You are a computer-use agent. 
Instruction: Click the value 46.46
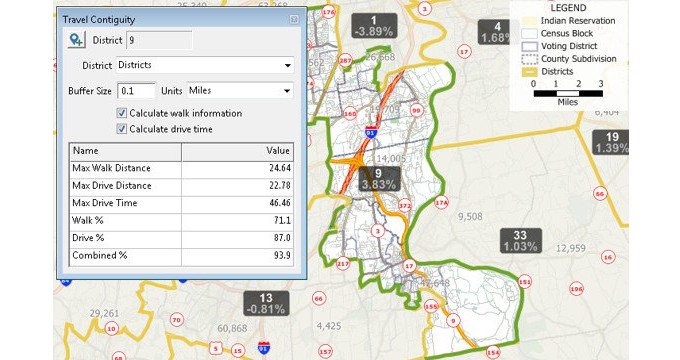pos(280,203)
